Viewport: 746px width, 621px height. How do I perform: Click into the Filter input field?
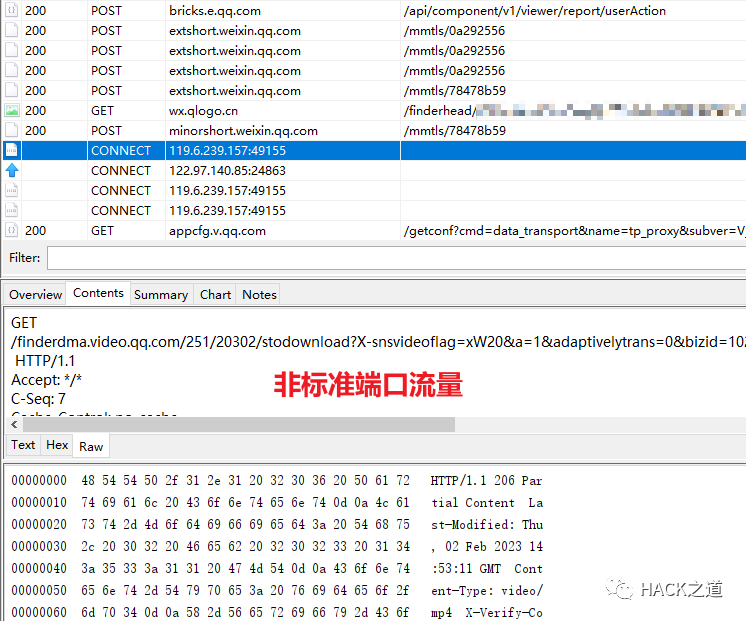(x=396, y=258)
